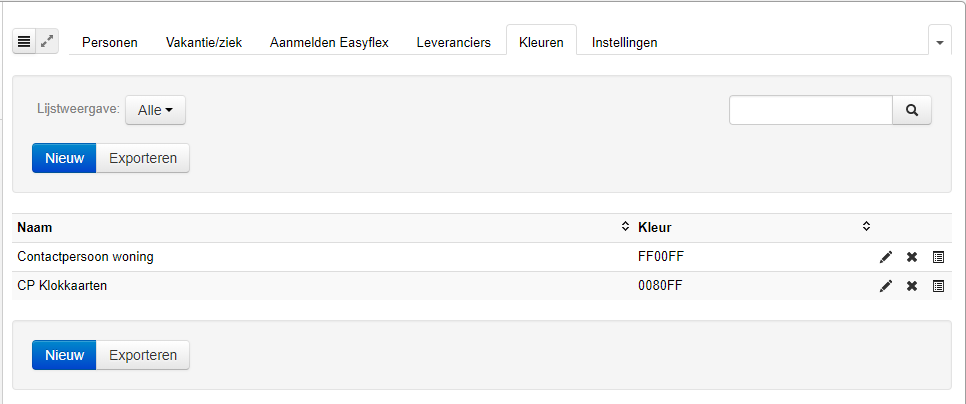Viewport: 966px width, 404px height.
Task: Sort by the Kleur column arrows
Action: pos(866,227)
